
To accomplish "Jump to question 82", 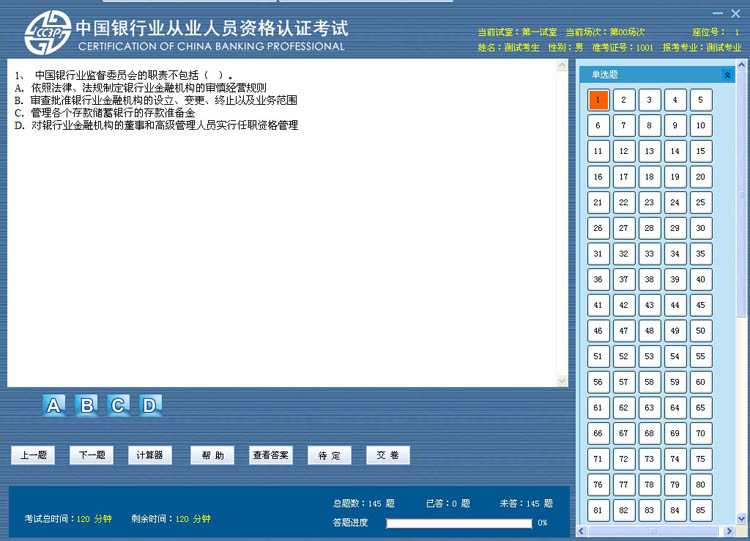I will coord(624,510).
